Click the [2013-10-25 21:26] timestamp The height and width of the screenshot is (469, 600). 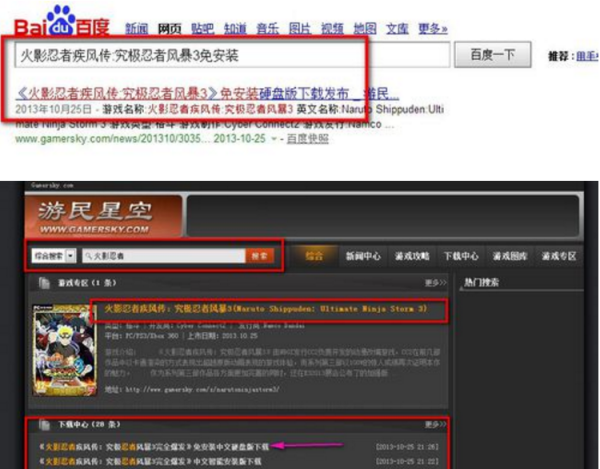(x=407, y=446)
